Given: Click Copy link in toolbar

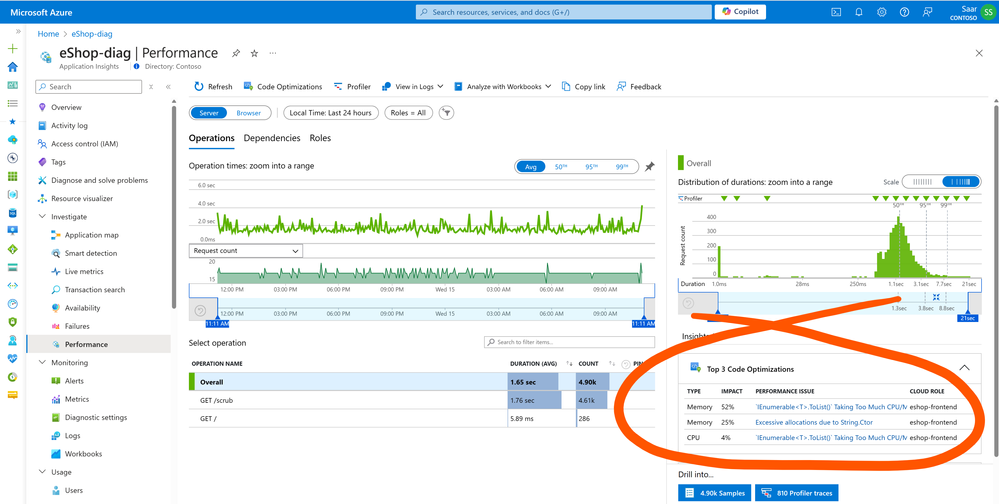Looking at the screenshot, I should click(584, 87).
